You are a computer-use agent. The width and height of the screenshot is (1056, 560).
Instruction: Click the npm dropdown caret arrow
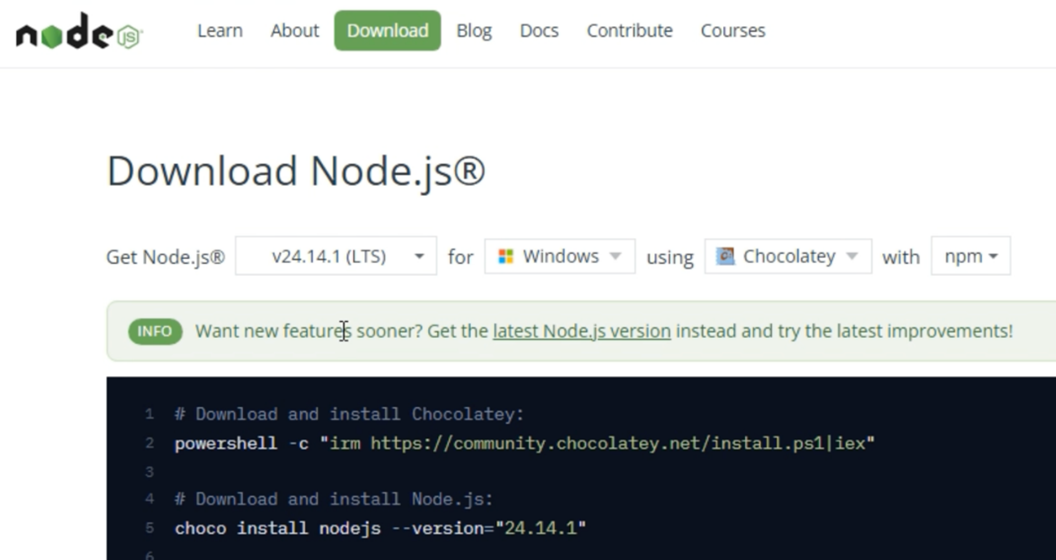point(993,256)
